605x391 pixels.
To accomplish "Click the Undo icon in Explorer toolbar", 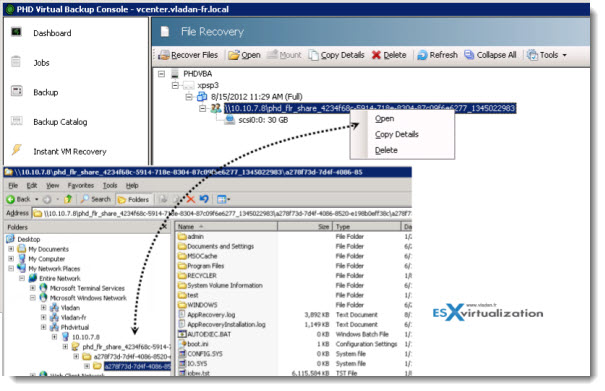I will (x=204, y=200).
